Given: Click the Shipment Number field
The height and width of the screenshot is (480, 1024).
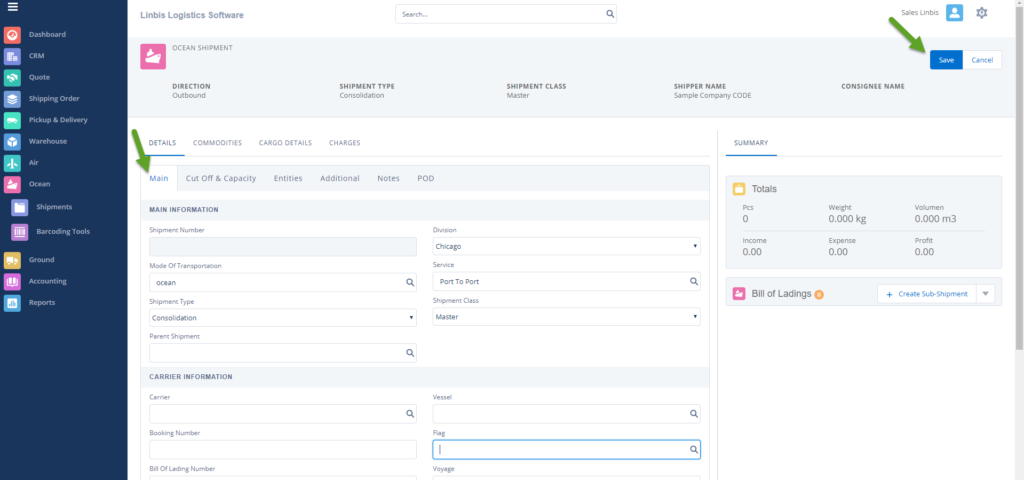Looking at the screenshot, I should [283, 246].
